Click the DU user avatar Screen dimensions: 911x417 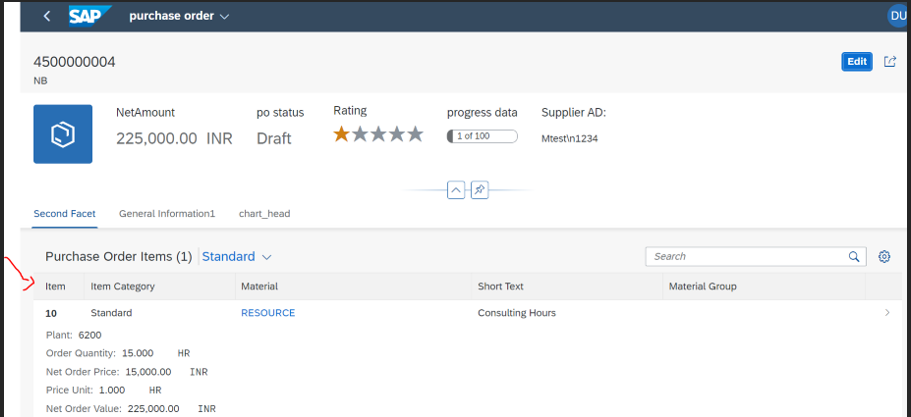click(x=899, y=16)
